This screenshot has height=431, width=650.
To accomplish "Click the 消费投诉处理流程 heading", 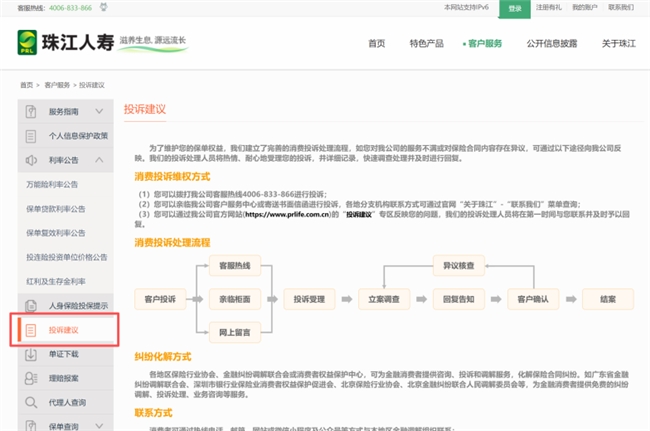I will (172, 242).
